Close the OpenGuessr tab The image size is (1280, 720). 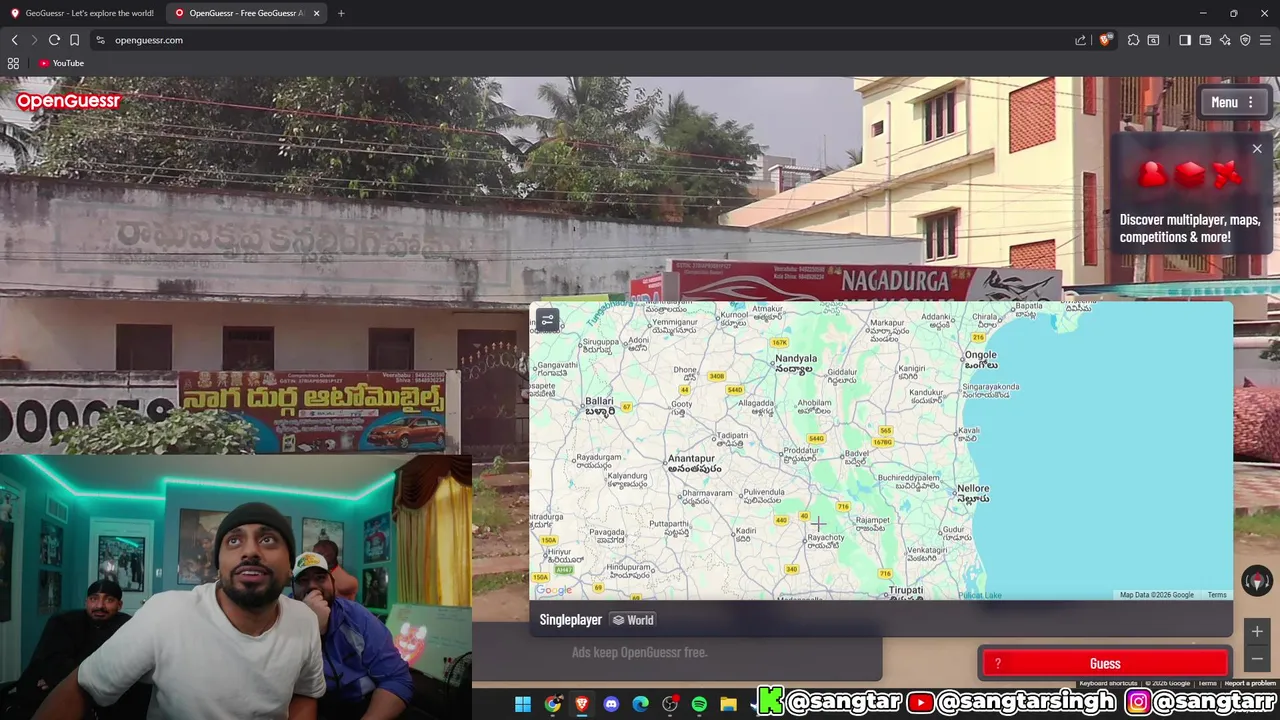[317, 13]
